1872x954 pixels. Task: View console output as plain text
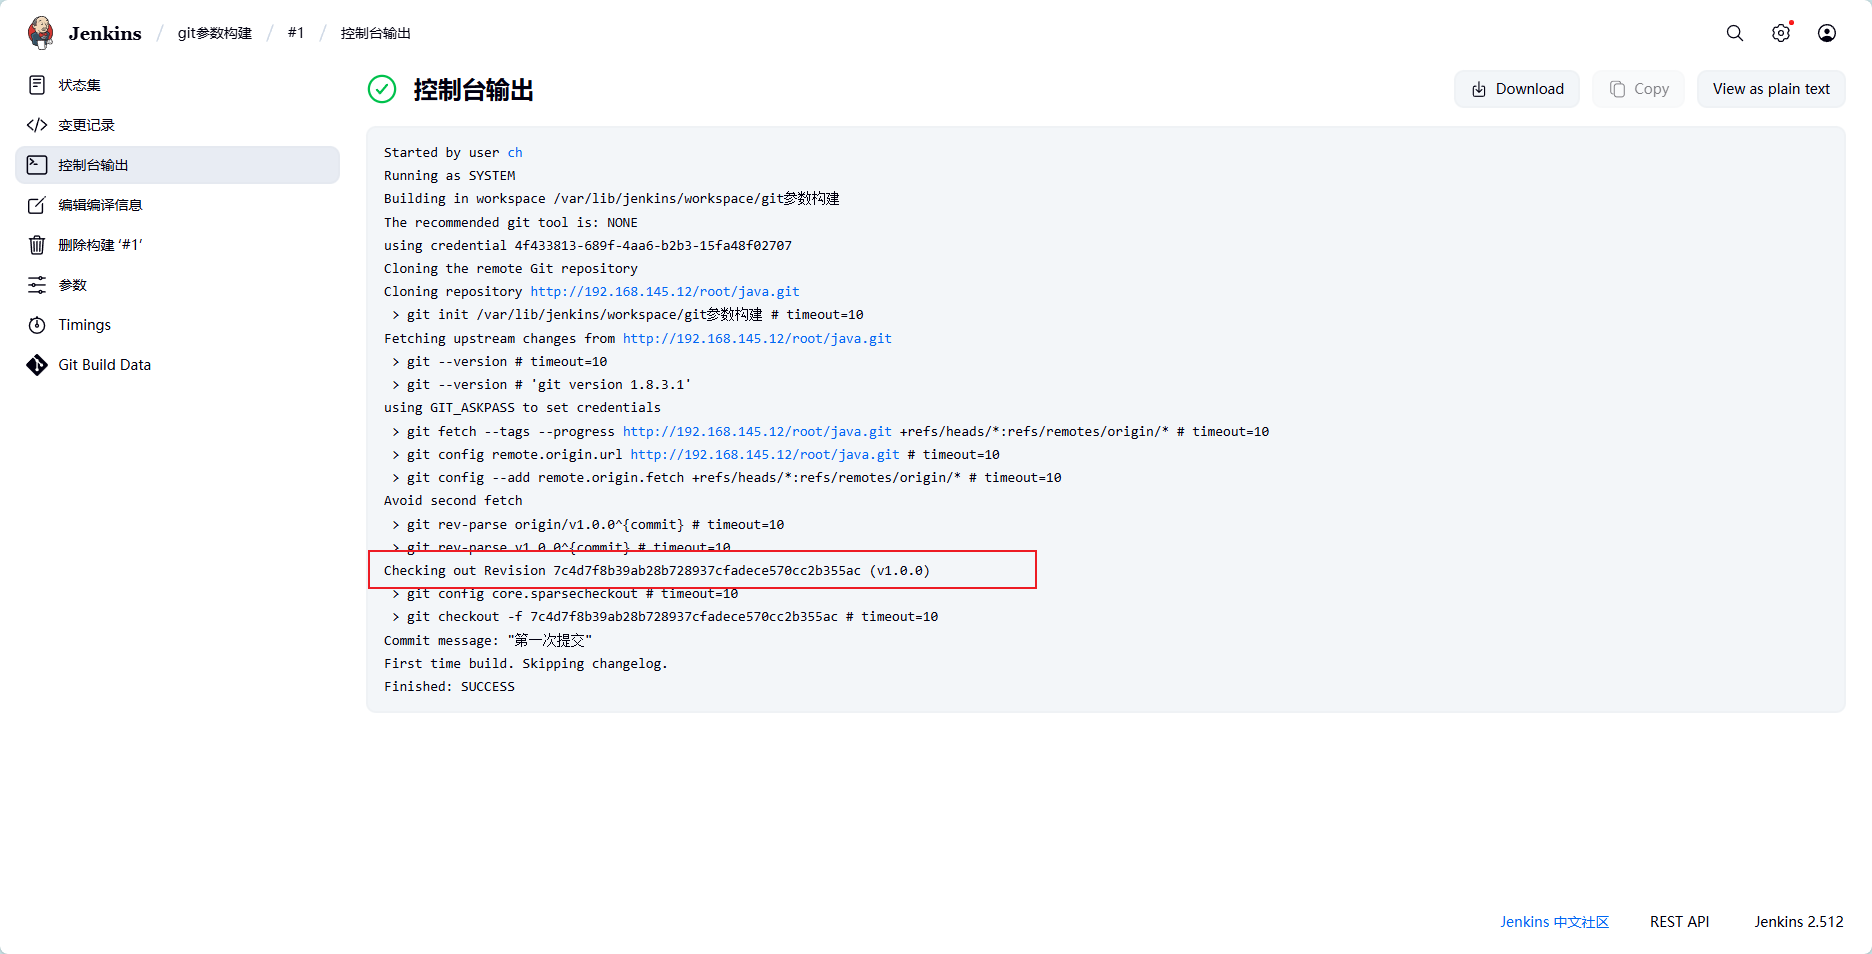[1770, 88]
